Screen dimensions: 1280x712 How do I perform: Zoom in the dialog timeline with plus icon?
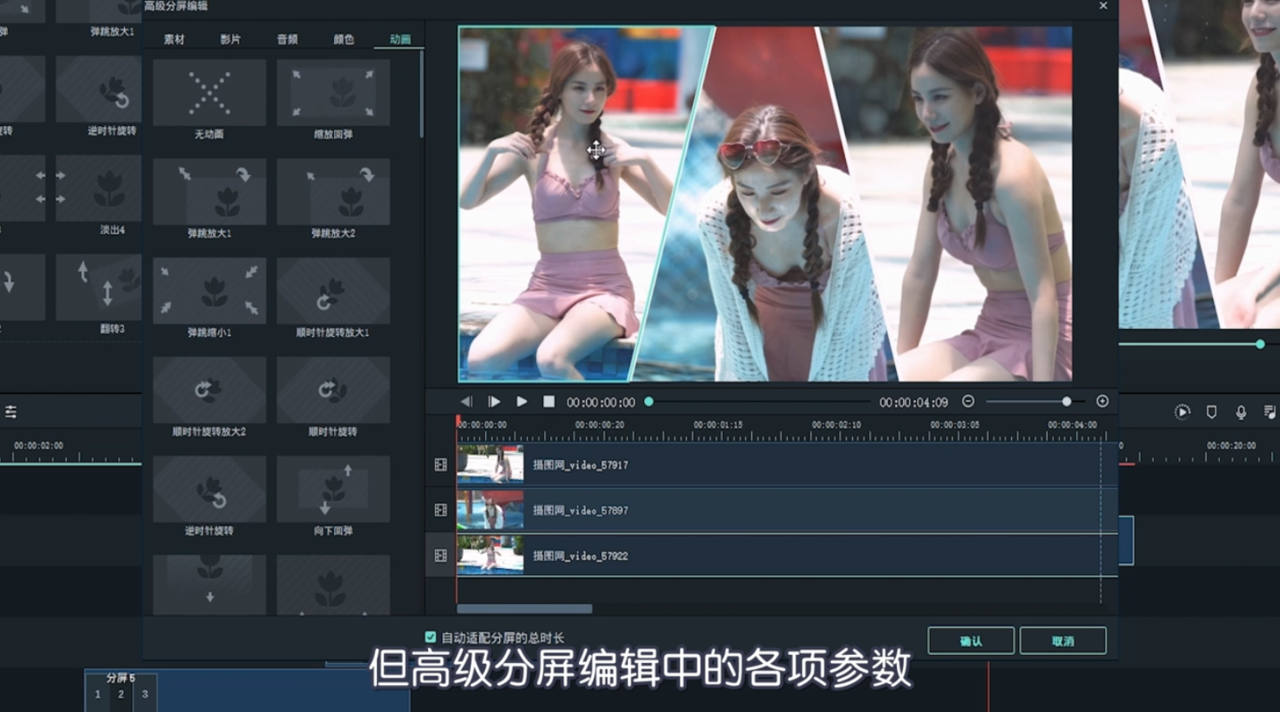[1102, 401]
